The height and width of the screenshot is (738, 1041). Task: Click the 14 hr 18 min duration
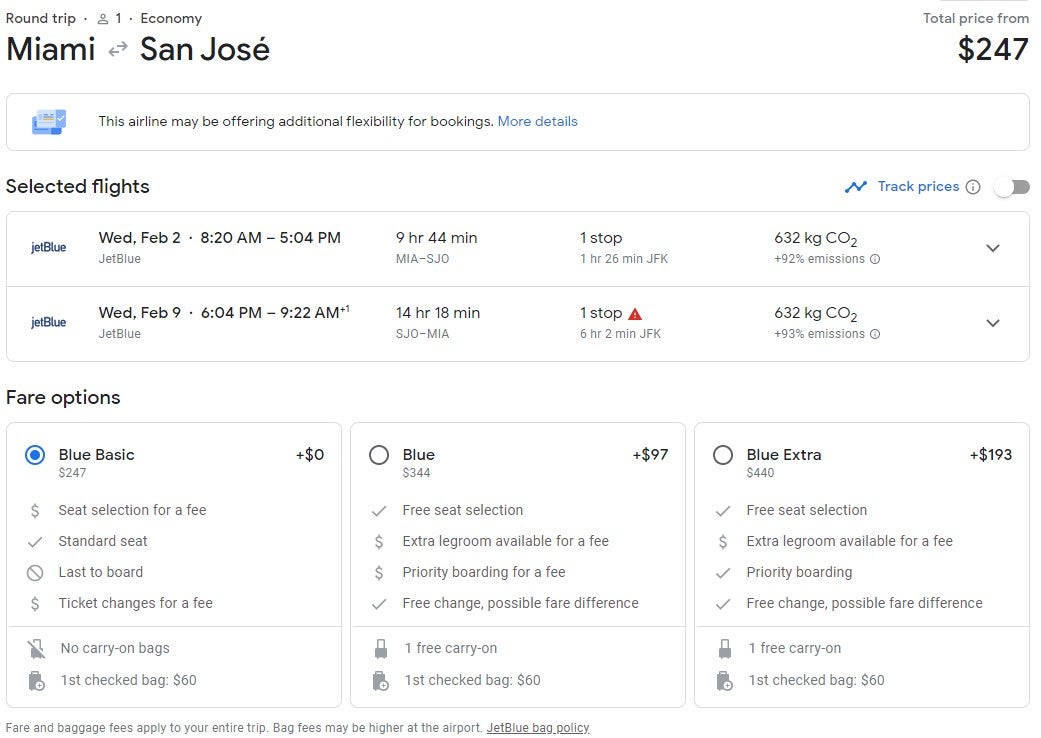click(438, 313)
